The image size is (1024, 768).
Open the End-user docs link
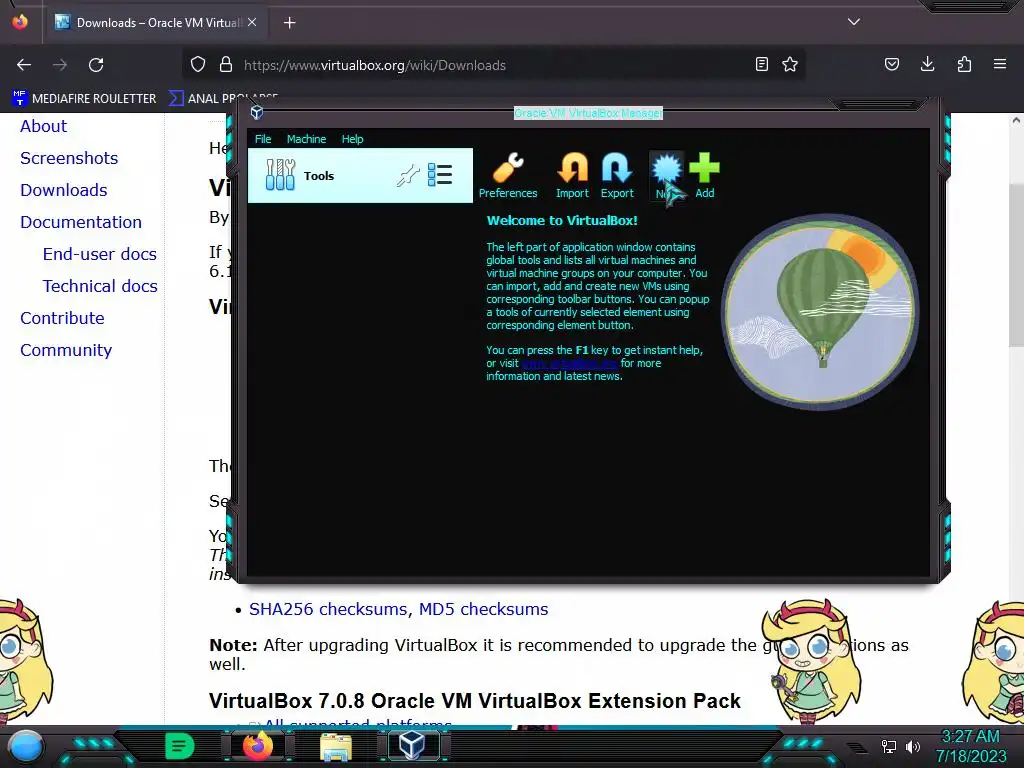pyautogui.click(x=99, y=254)
